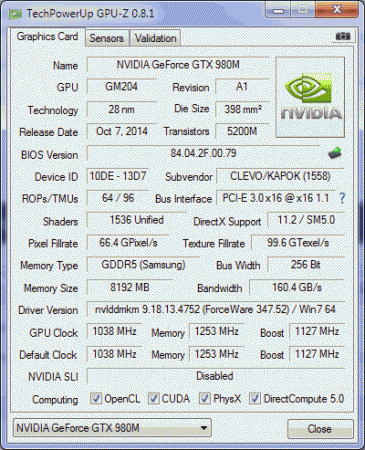This screenshot has height=450, width=365.
Task: Toggle the DirectCompute 5.0 checkbox
Action: pos(255,398)
